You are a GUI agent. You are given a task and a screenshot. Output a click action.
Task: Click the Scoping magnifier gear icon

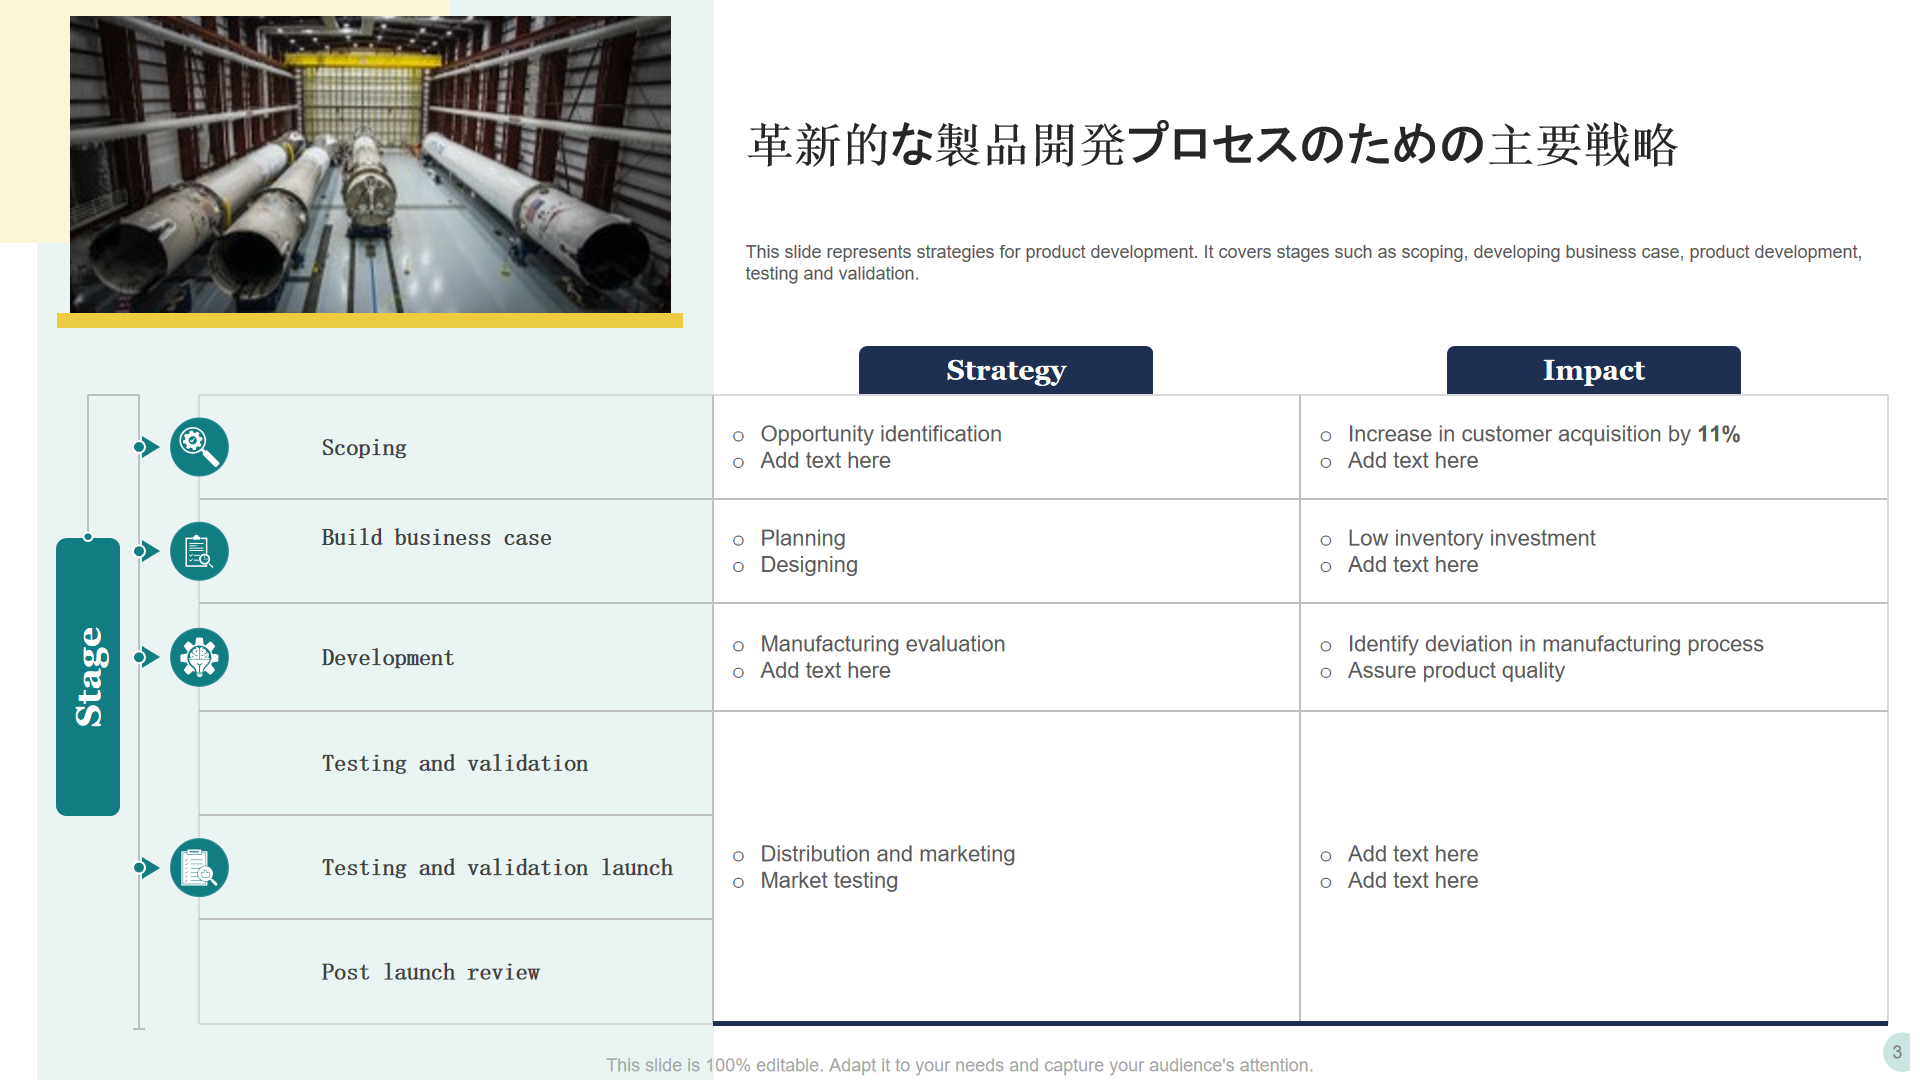pyautogui.click(x=199, y=447)
